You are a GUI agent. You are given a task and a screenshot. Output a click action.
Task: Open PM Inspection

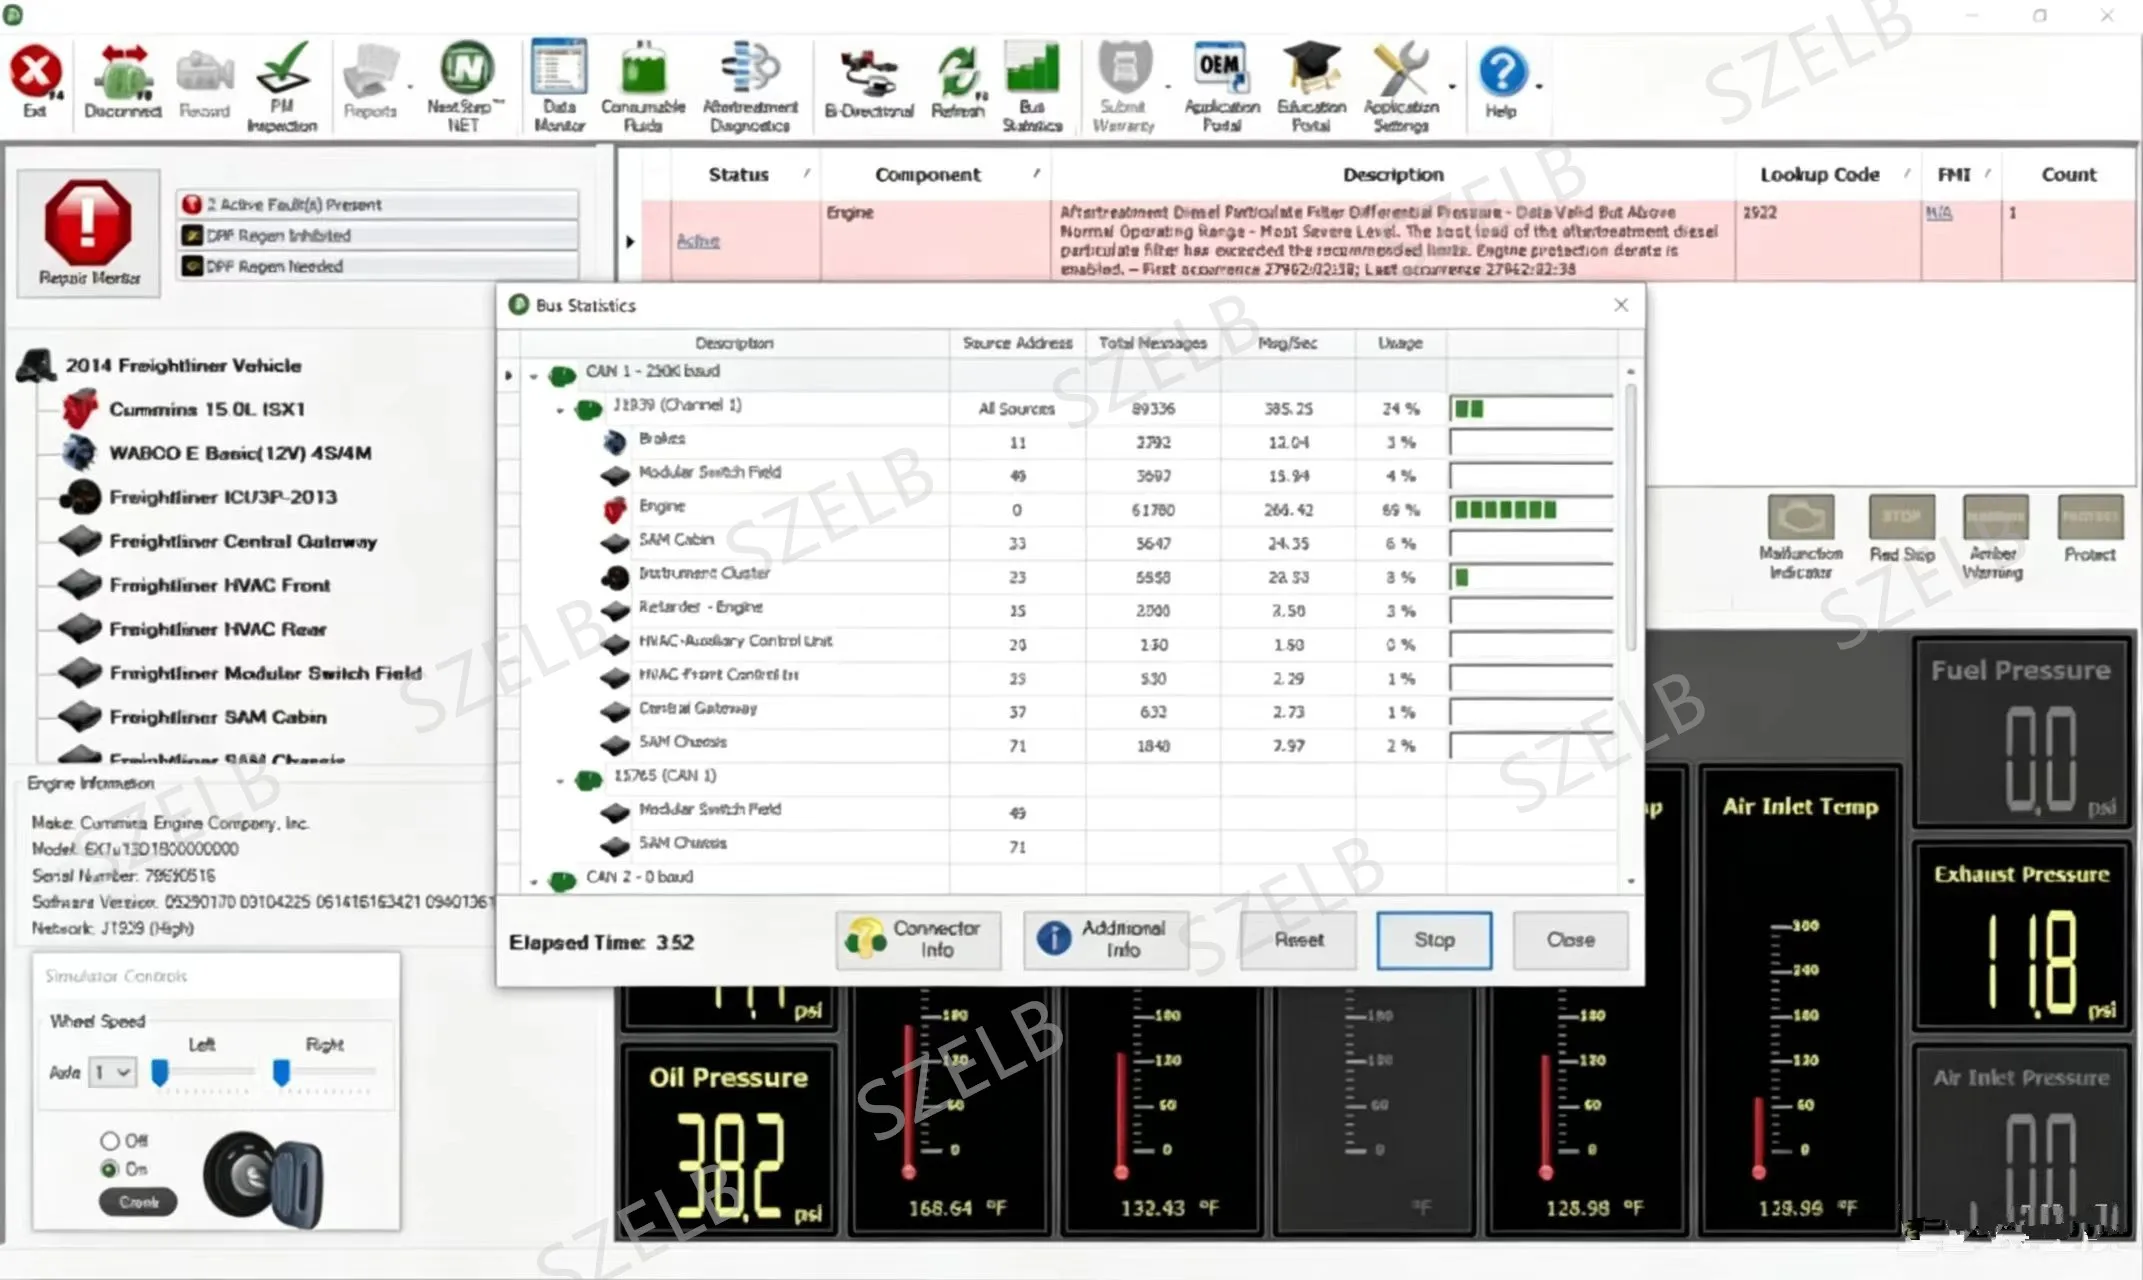[x=282, y=86]
